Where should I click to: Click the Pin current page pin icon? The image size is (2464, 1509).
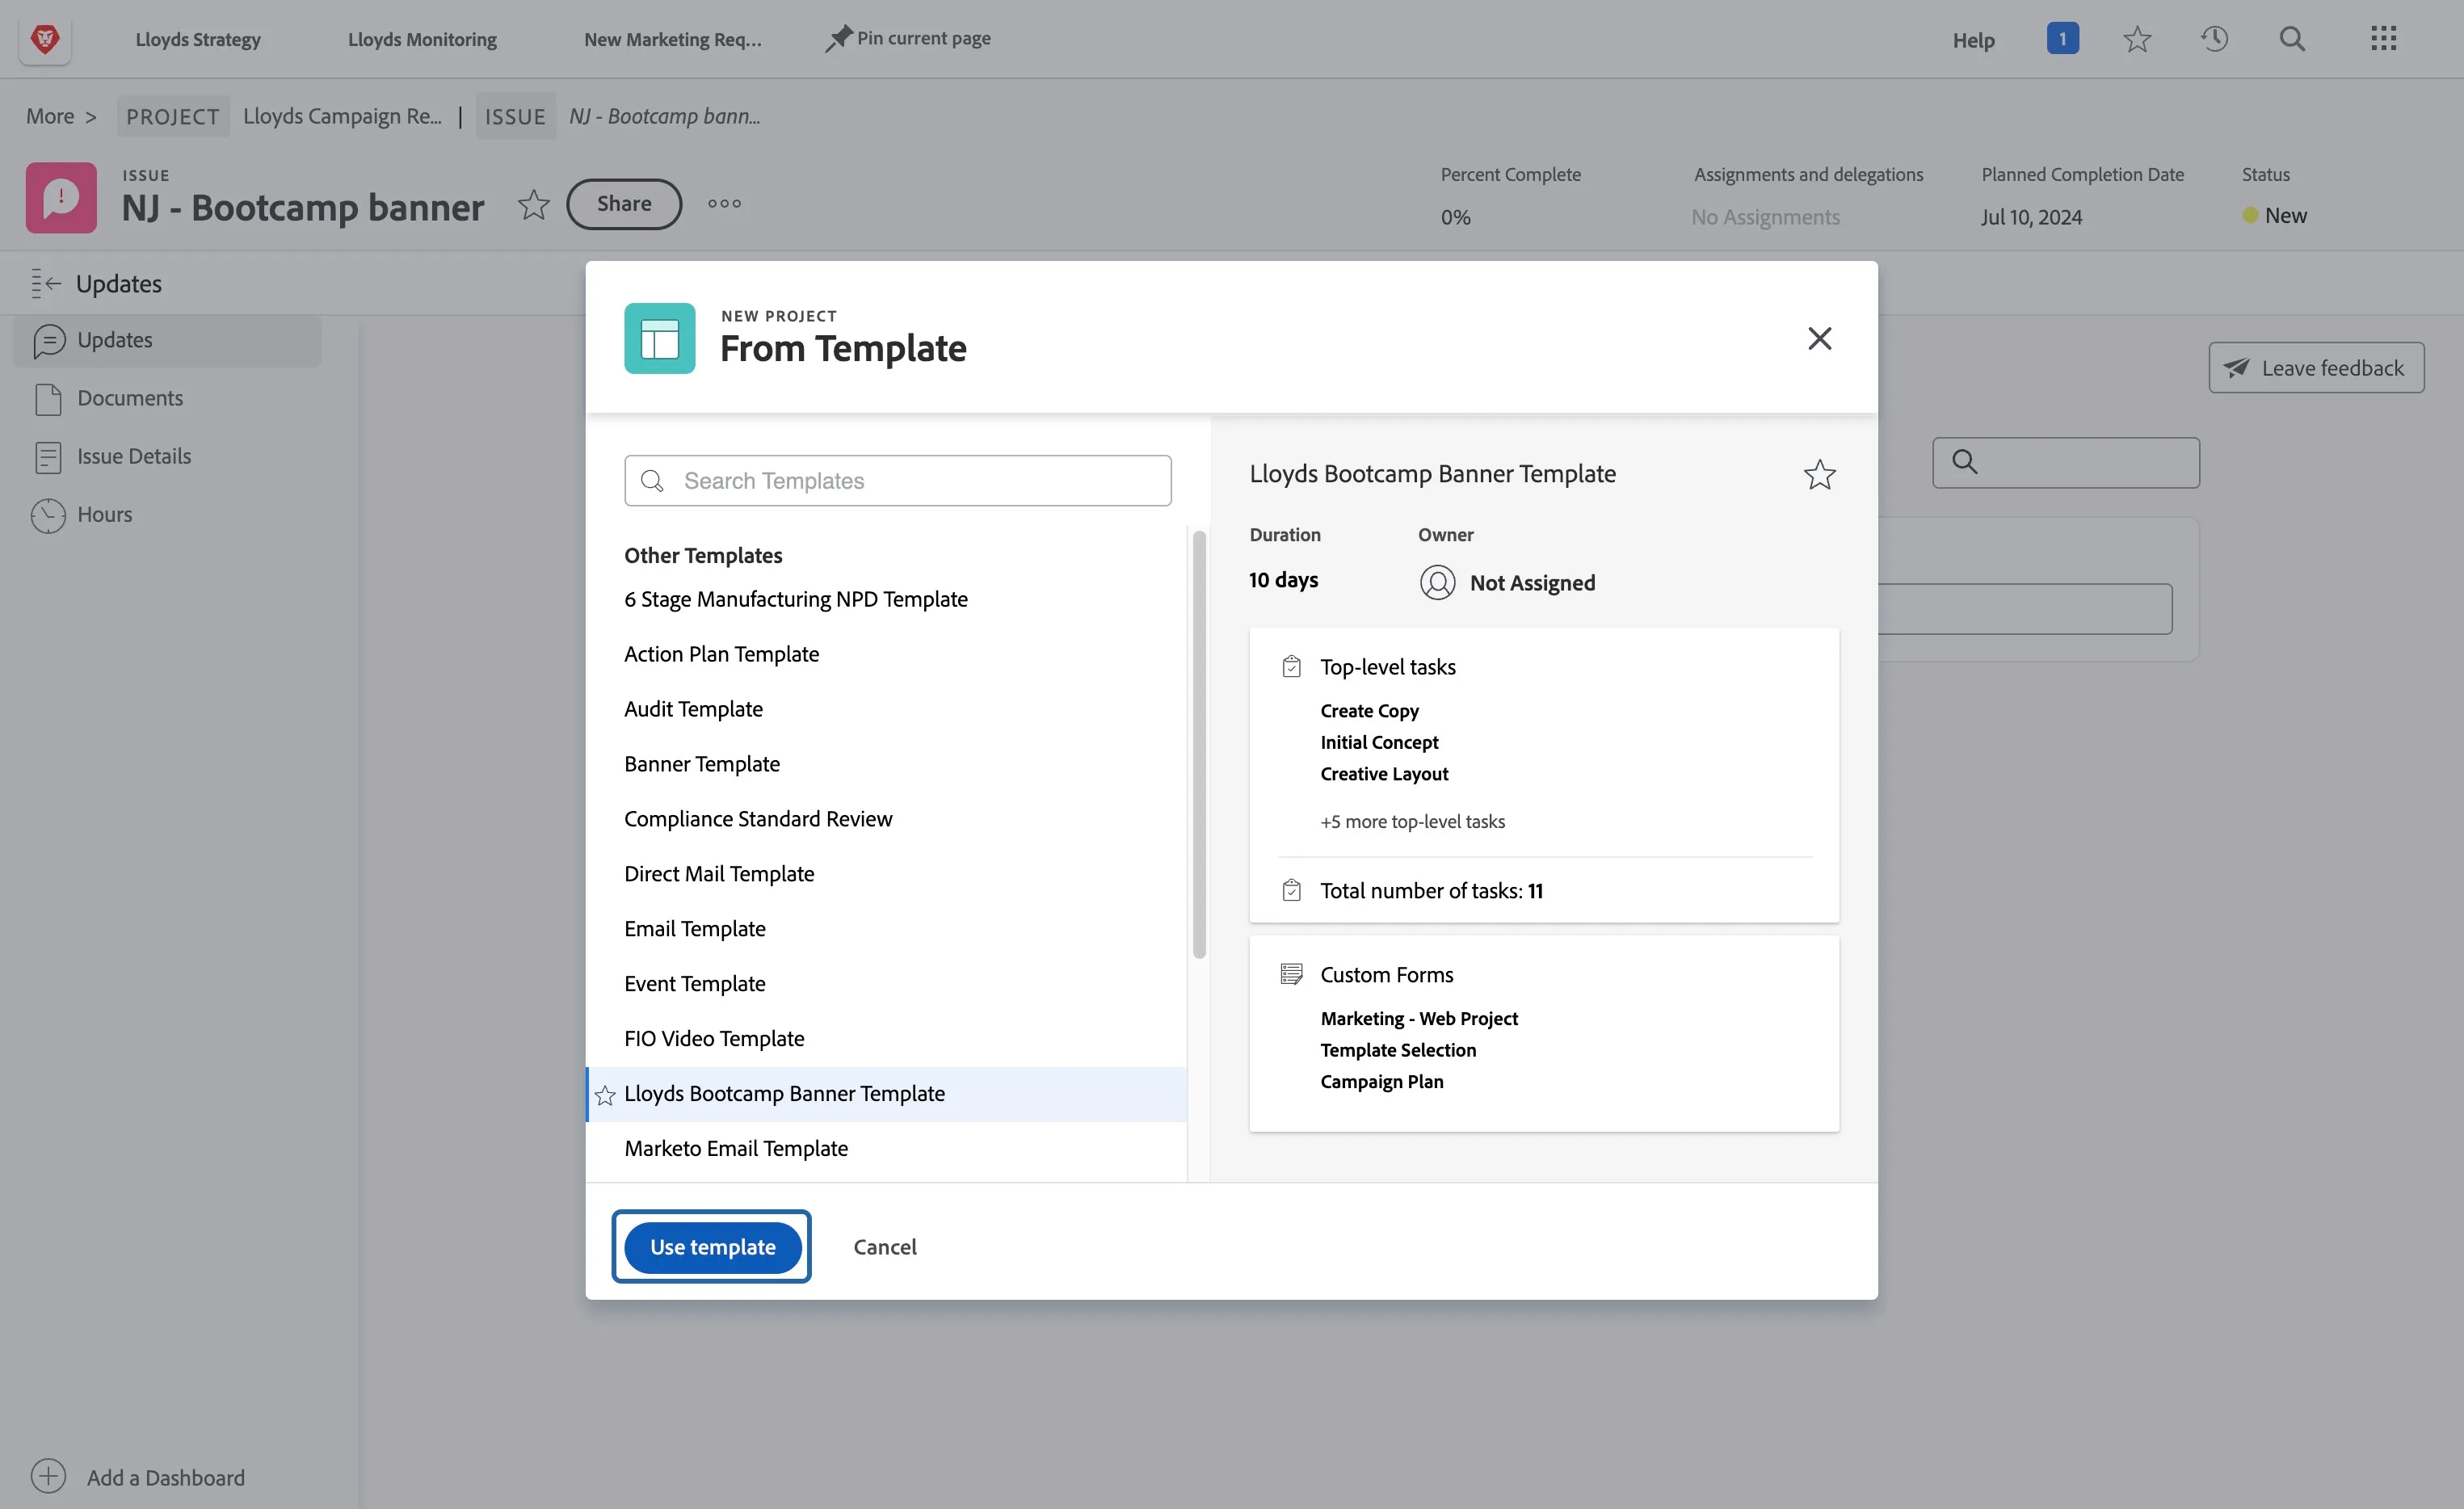[x=838, y=38]
